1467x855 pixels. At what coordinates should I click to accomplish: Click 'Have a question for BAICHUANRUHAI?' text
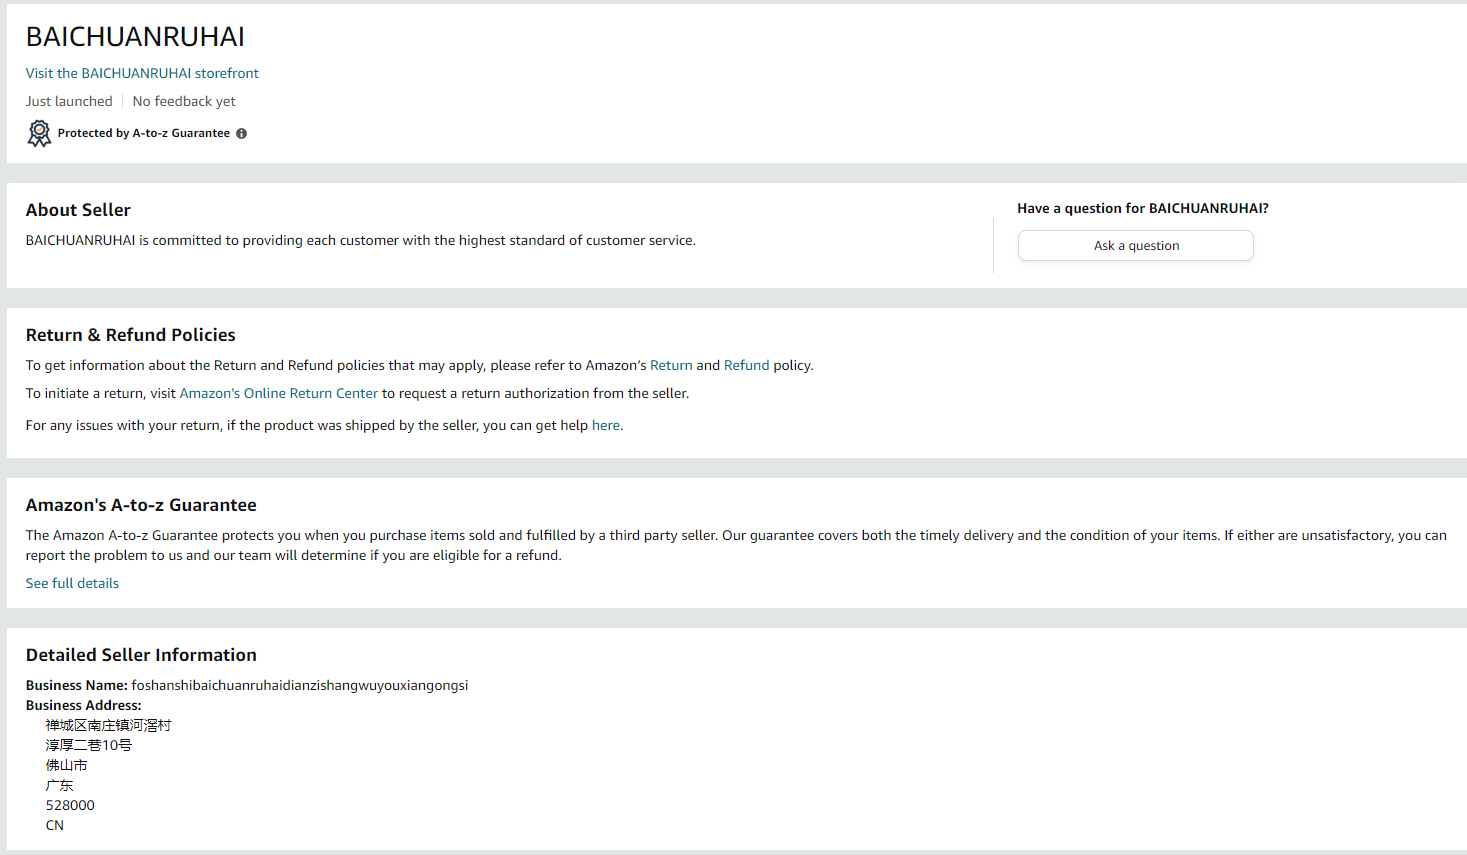click(x=1143, y=208)
